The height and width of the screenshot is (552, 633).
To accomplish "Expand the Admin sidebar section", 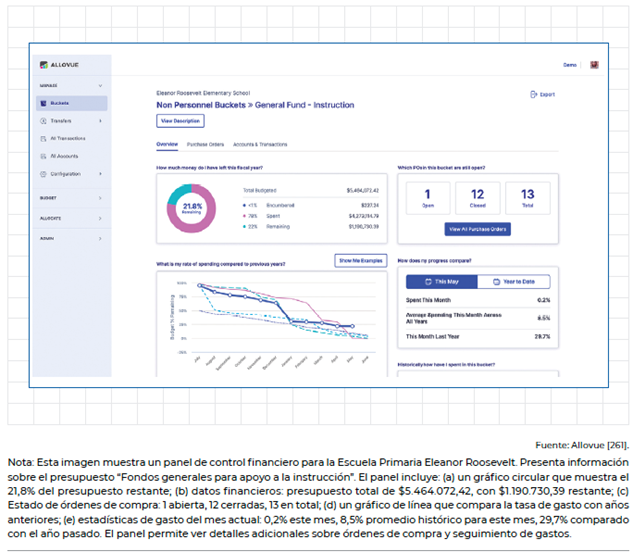I will click(101, 238).
